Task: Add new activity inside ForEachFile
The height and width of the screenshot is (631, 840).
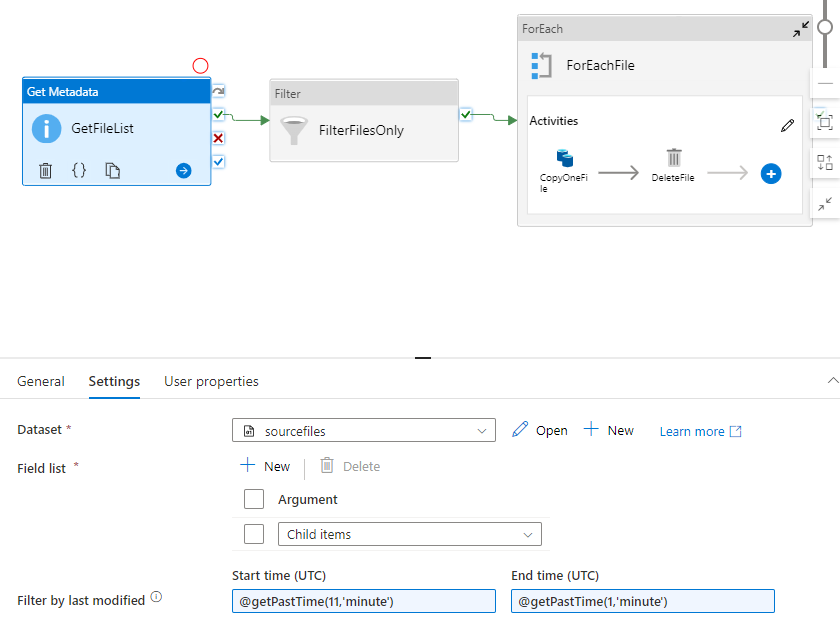Action: pos(770,173)
